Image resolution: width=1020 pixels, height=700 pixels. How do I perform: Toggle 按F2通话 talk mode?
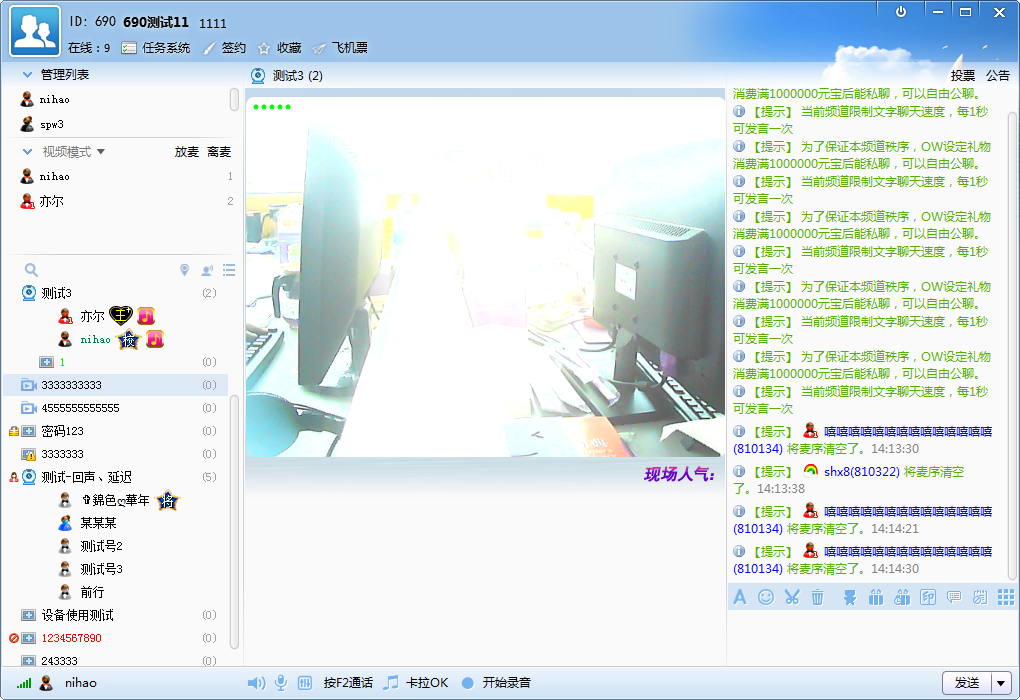pos(348,682)
